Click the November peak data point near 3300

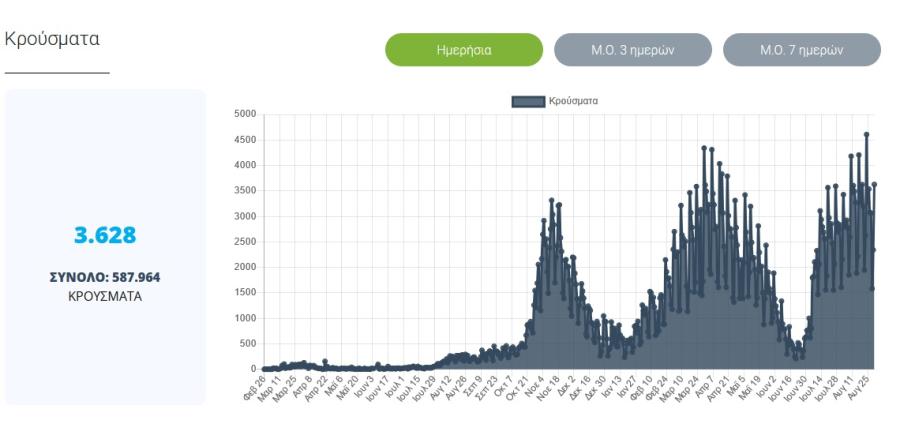[552, 200]
